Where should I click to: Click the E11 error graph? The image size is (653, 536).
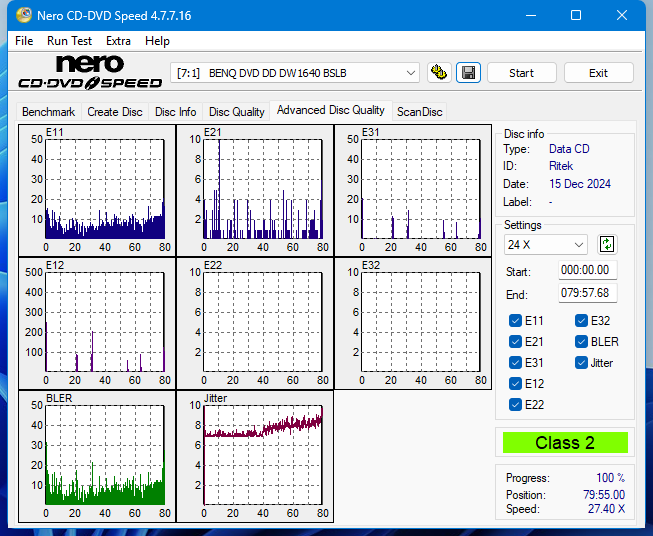(97, 191)
